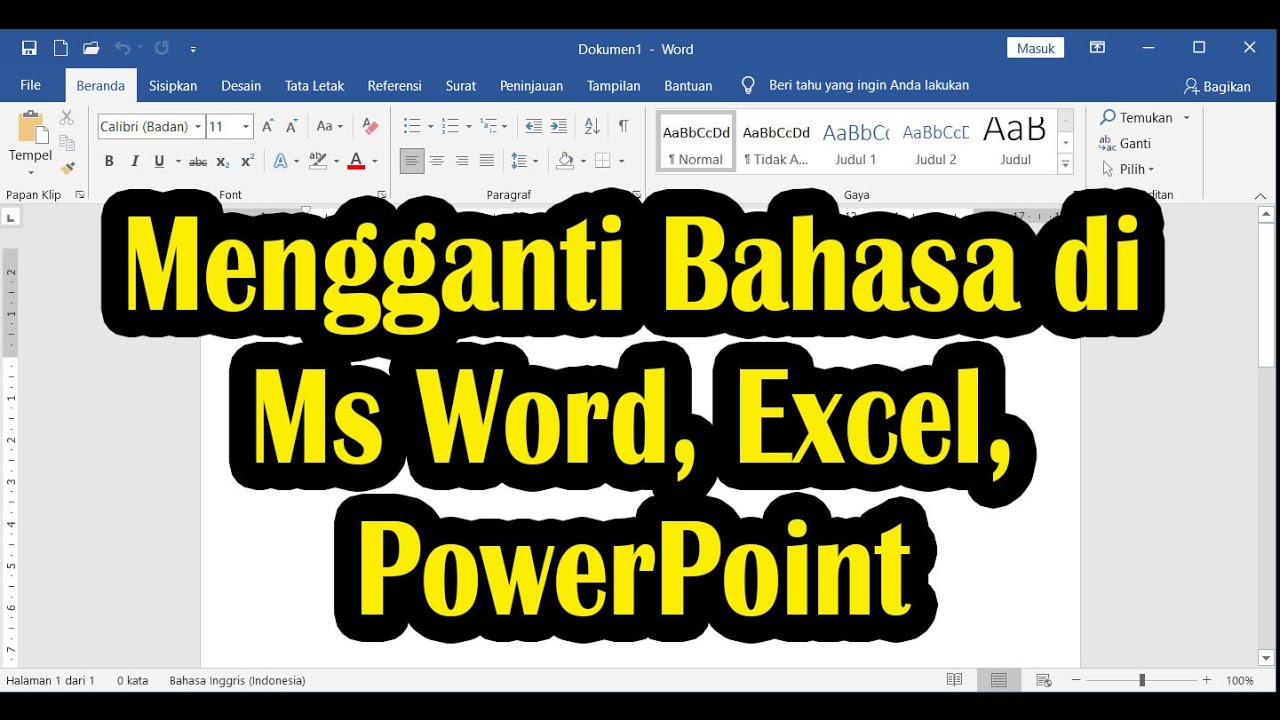
Task: Toggle superscript formatting
Action: click(247, 161)
